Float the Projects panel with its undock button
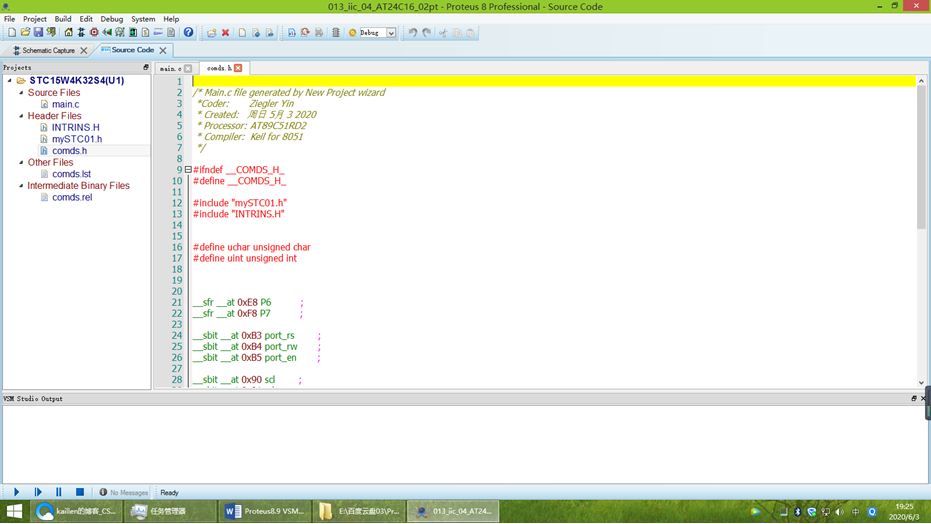Screen dimensions: 931x524 (x=145, y=68)
